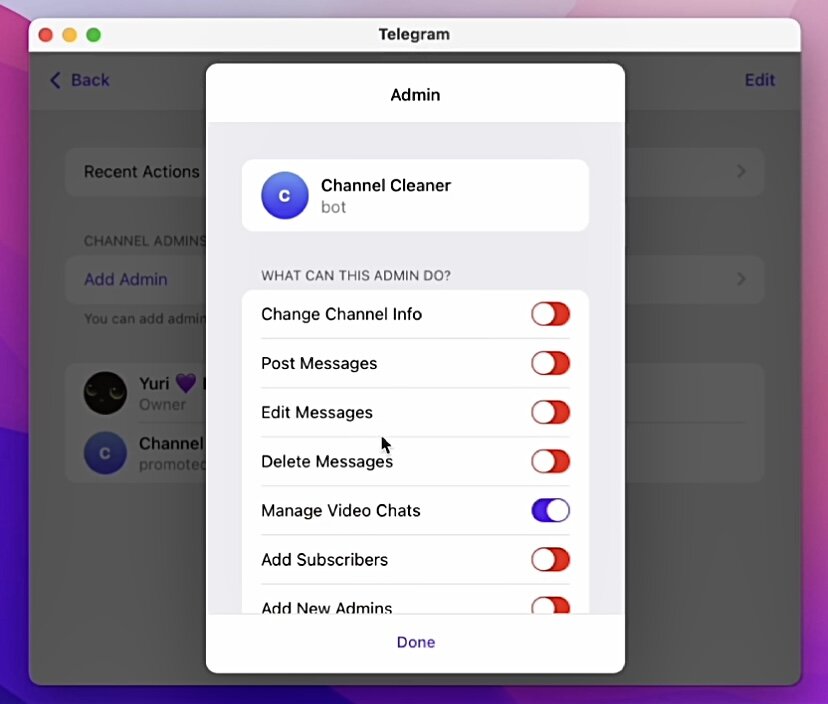Screen dimensions: 828x704
Task: Enable the Add Subscribers switch
Action: pos(550,560)
